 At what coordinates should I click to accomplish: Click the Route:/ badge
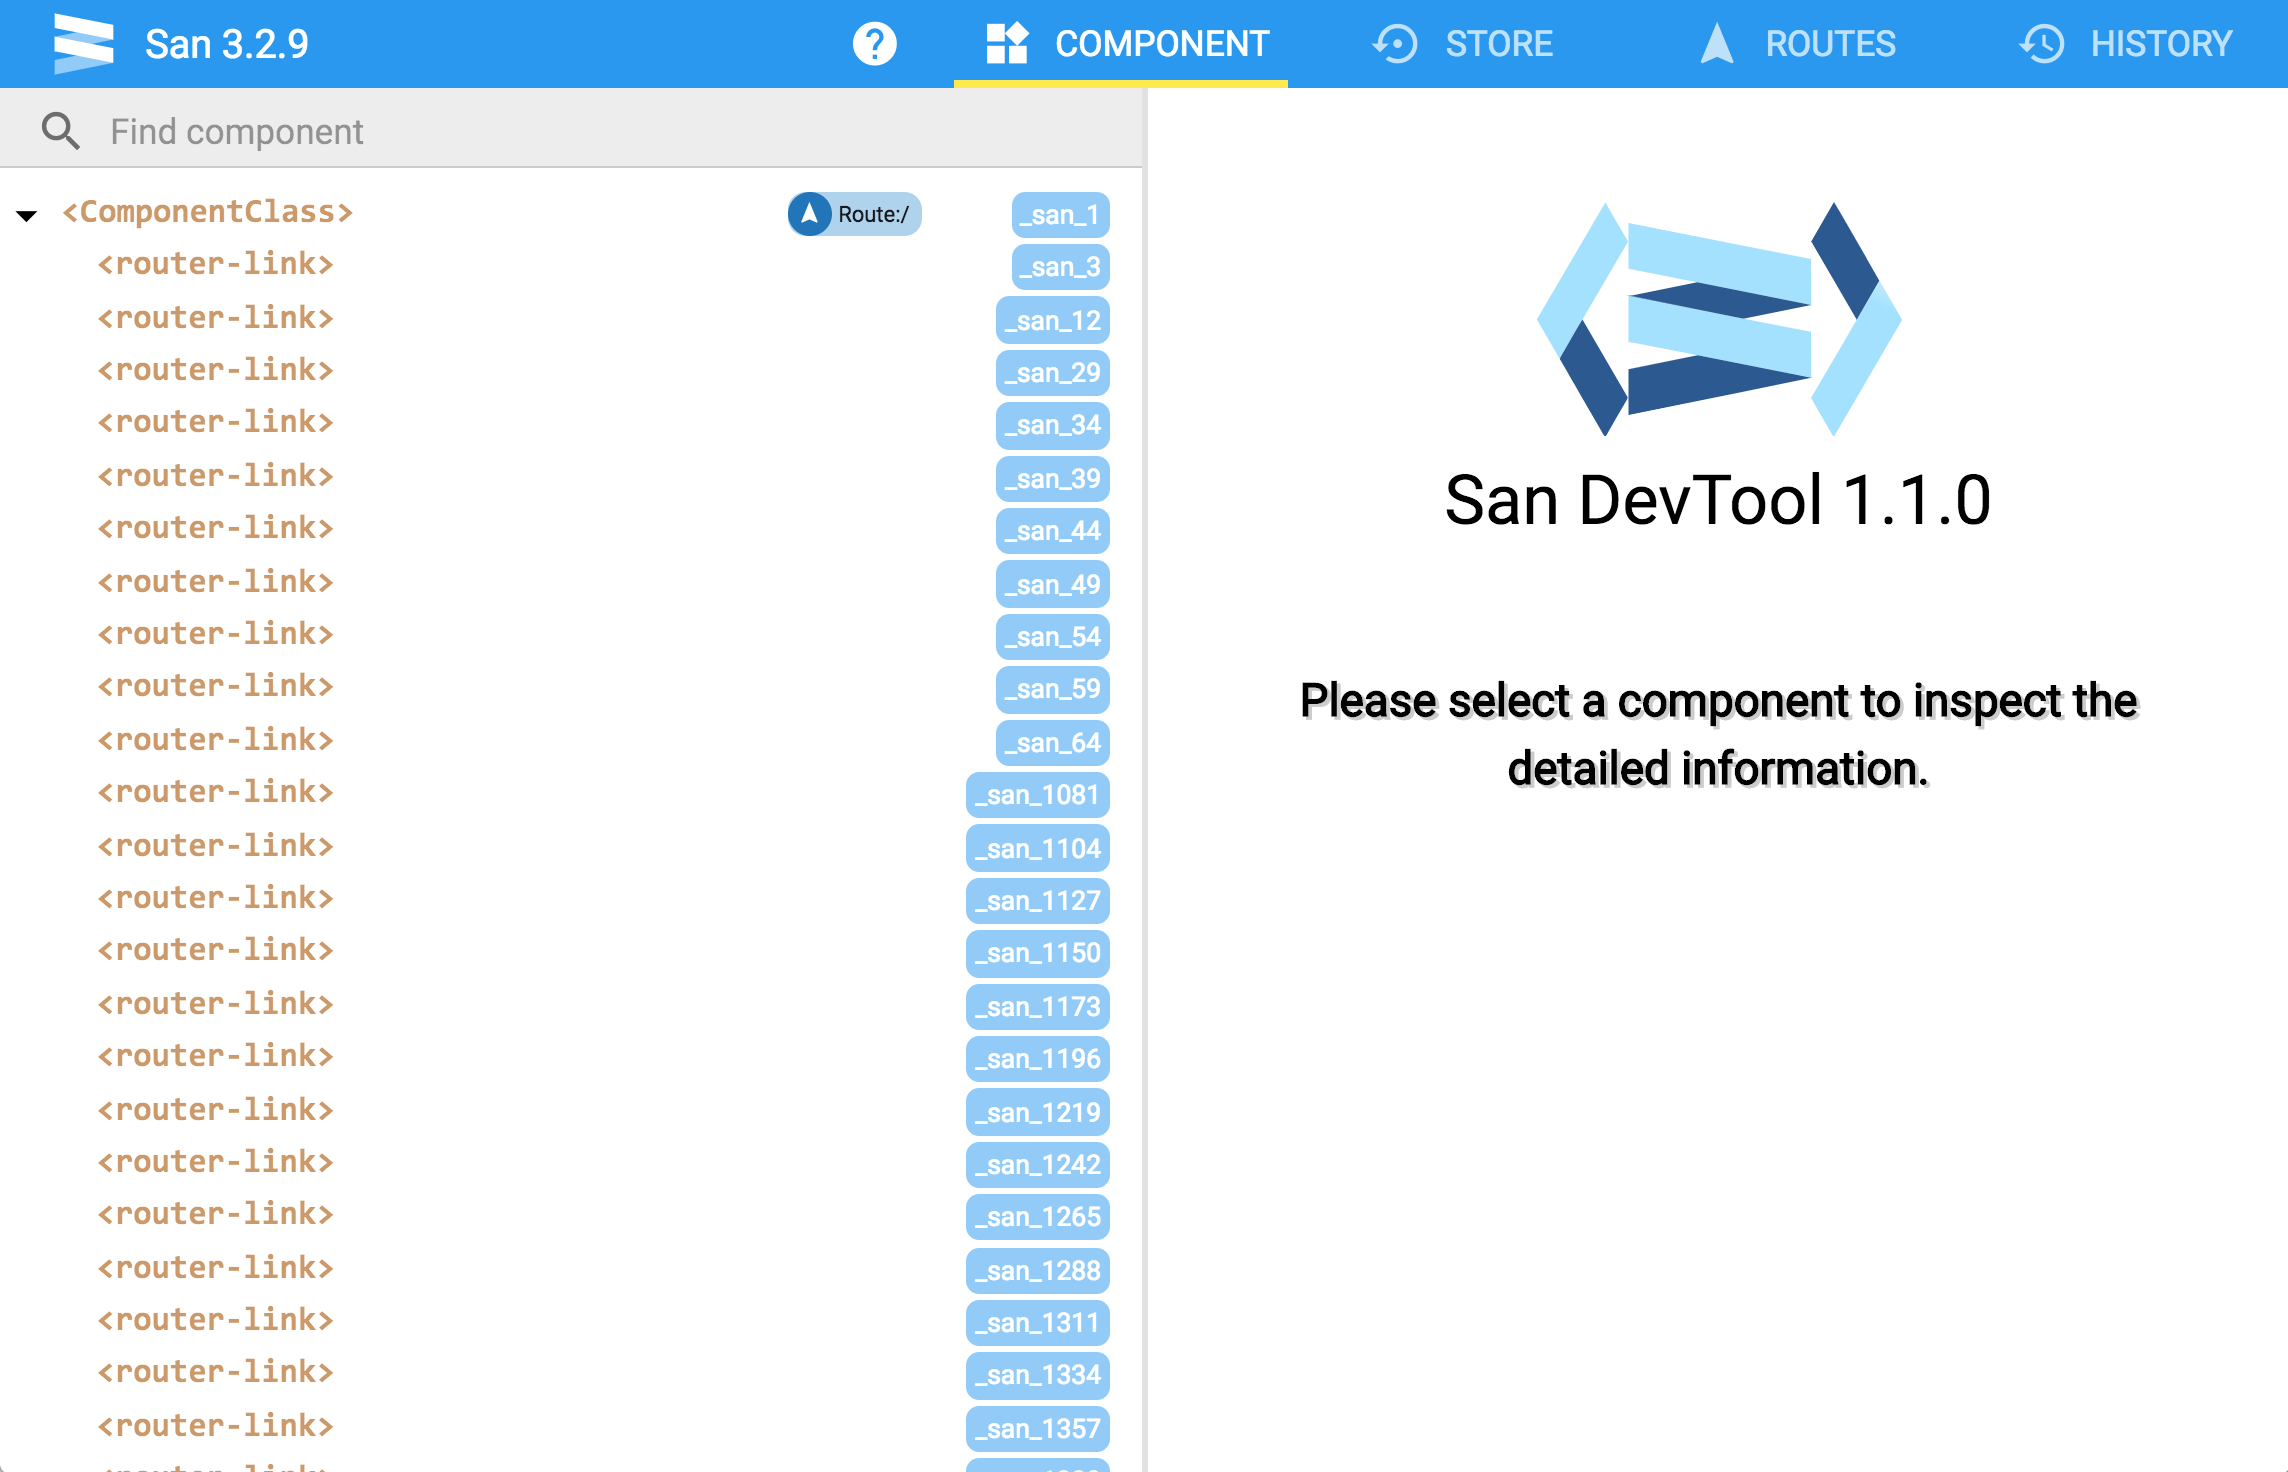(854, 214)
